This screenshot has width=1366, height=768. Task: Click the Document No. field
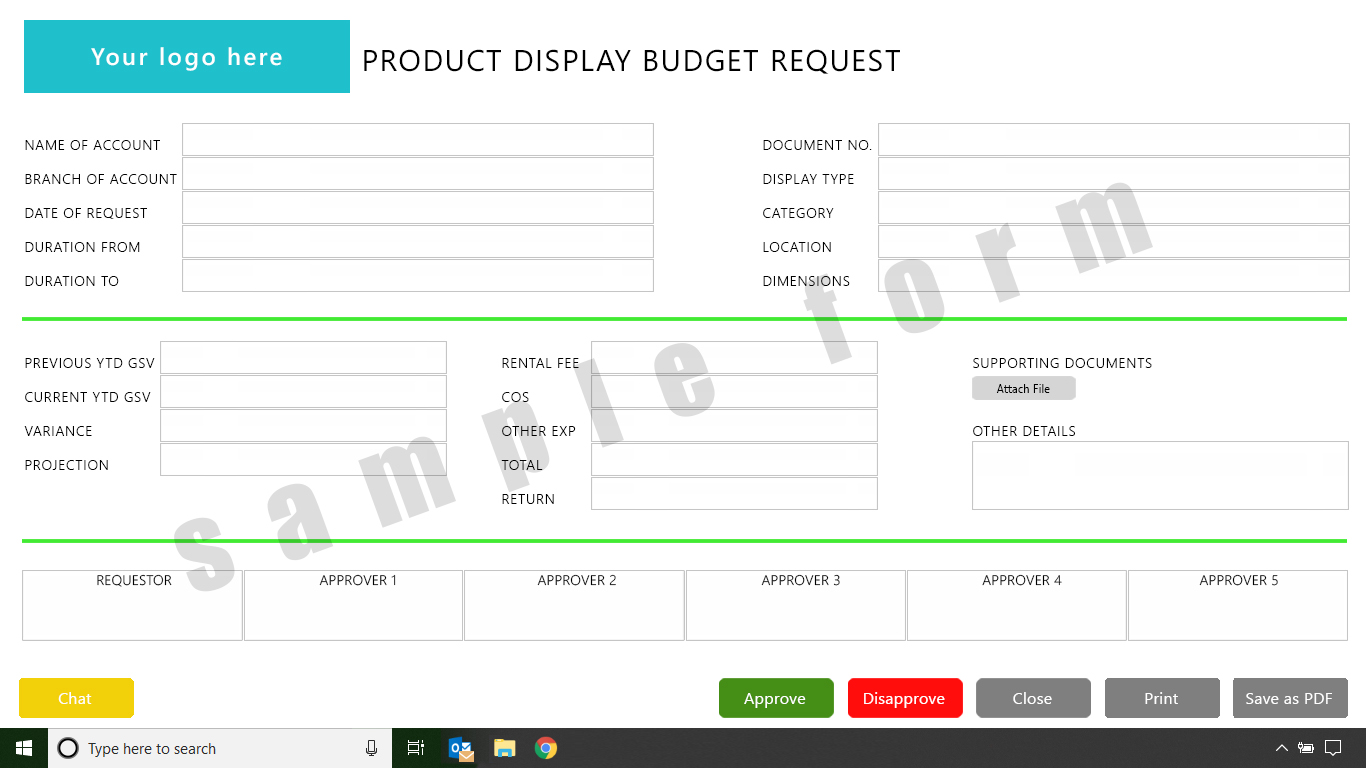pyautogui.click(x=1114, y=140)
